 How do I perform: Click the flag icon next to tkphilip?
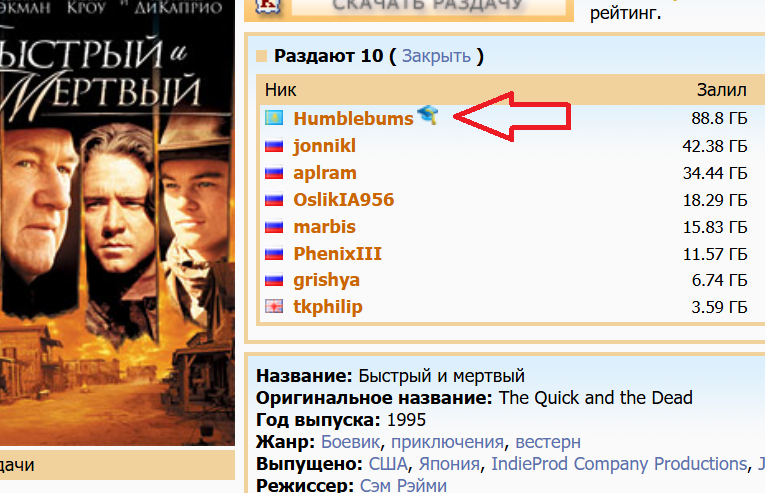[x=274, y=307]
